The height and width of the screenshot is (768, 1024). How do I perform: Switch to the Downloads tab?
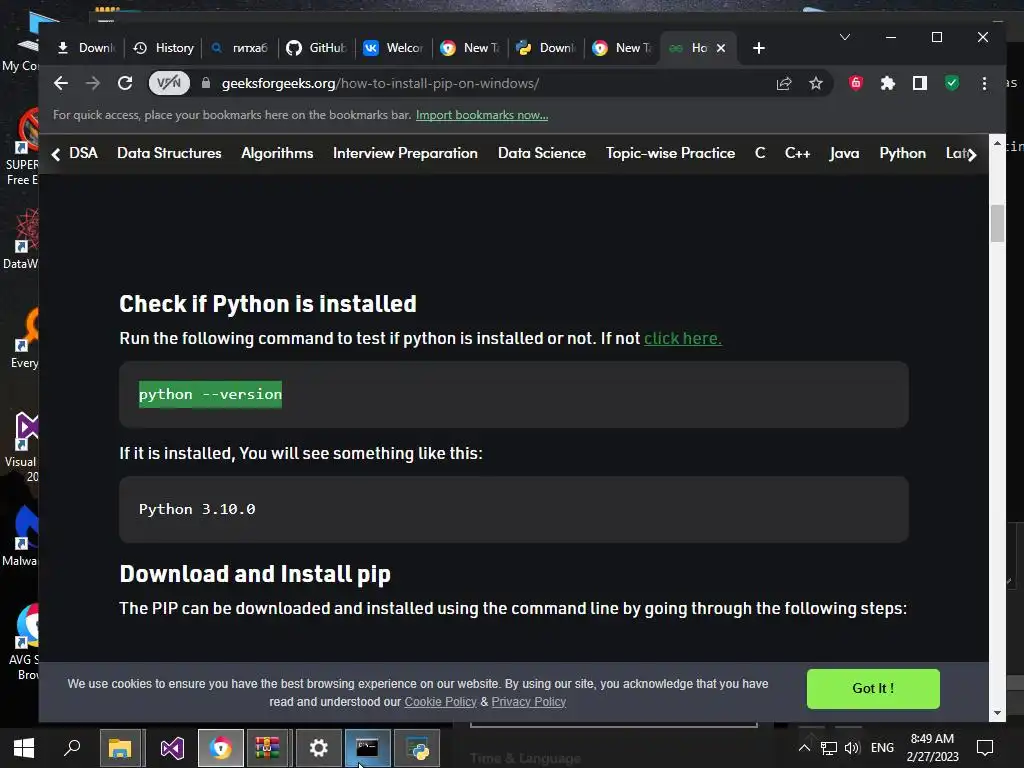click(86, 48)
